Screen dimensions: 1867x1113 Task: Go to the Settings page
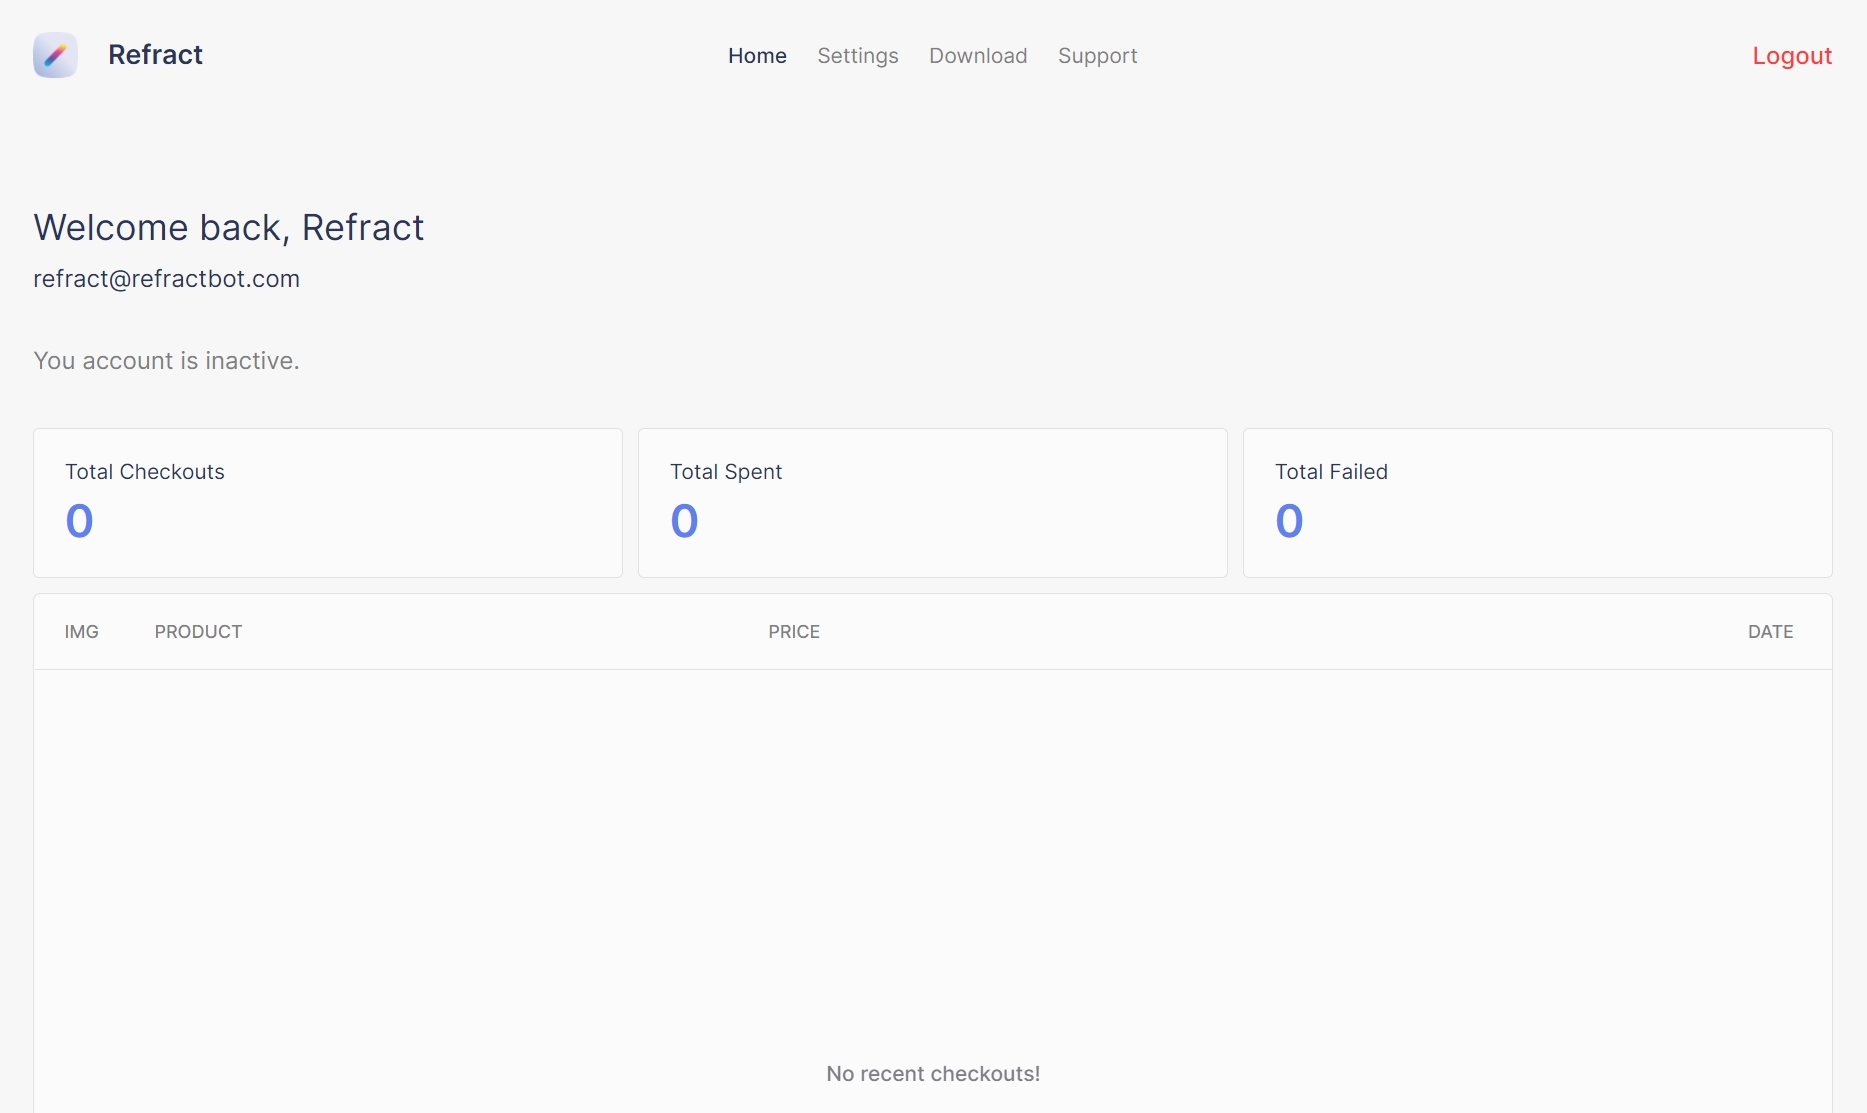pyautogui.click(x=857, y=56)
